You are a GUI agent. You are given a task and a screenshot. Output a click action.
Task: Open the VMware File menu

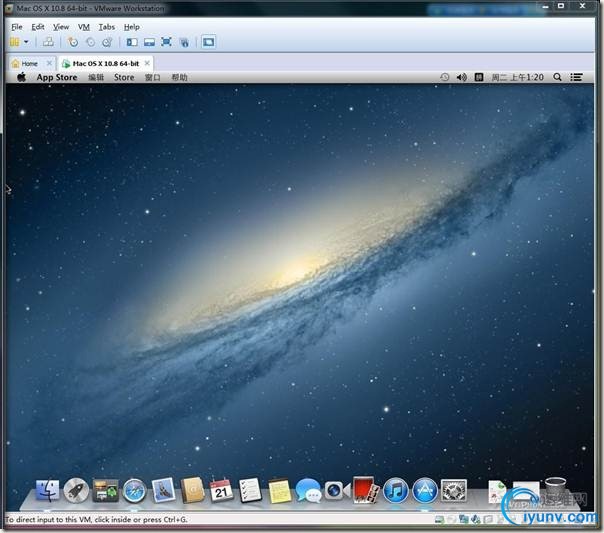tap(17, 27)
